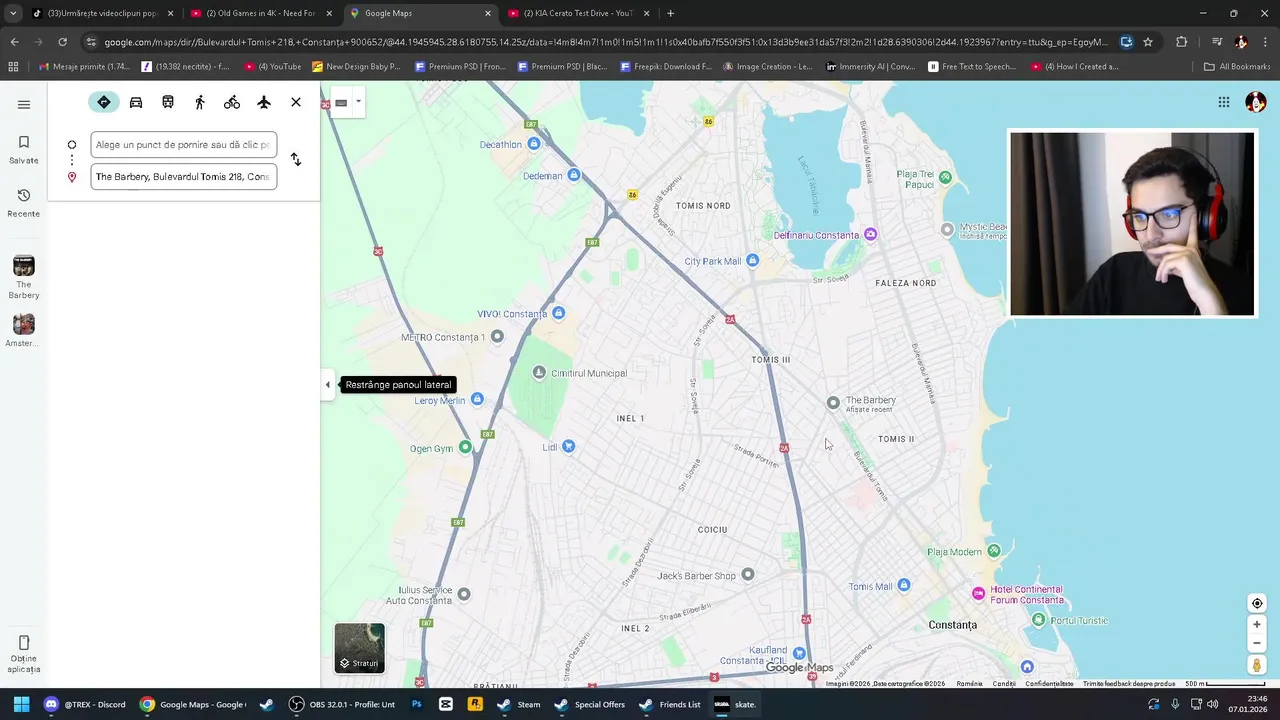1280x720 pixels.
Task: Open Condiții footer link
Action: point(1004,684)
